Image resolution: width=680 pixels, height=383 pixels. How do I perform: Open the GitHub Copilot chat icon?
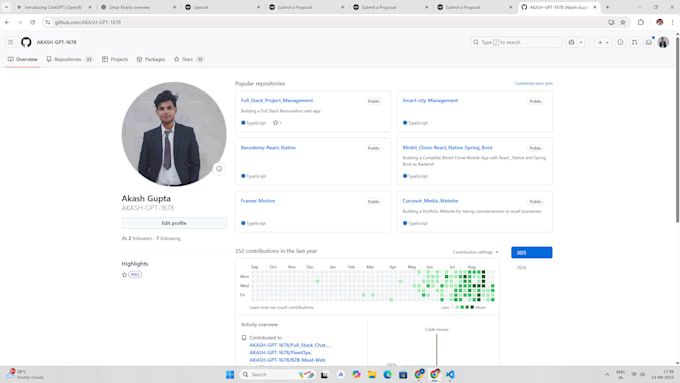coord(571,42)
